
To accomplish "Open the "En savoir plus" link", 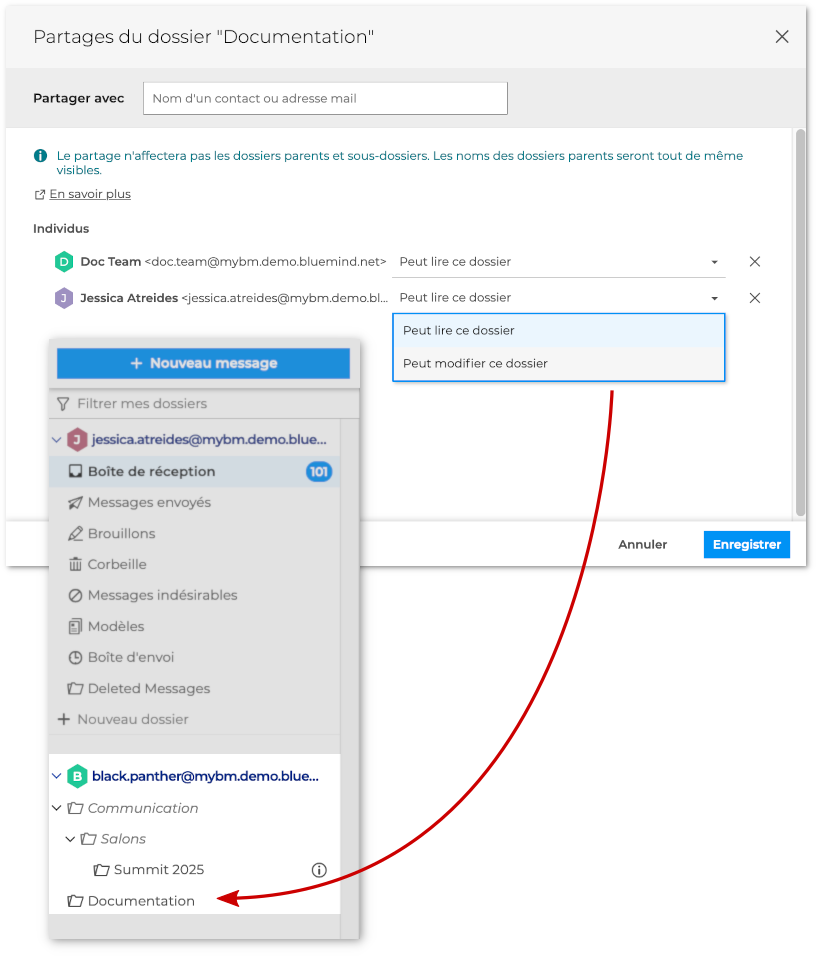I will pyautogui.click(x=90, y=194).
